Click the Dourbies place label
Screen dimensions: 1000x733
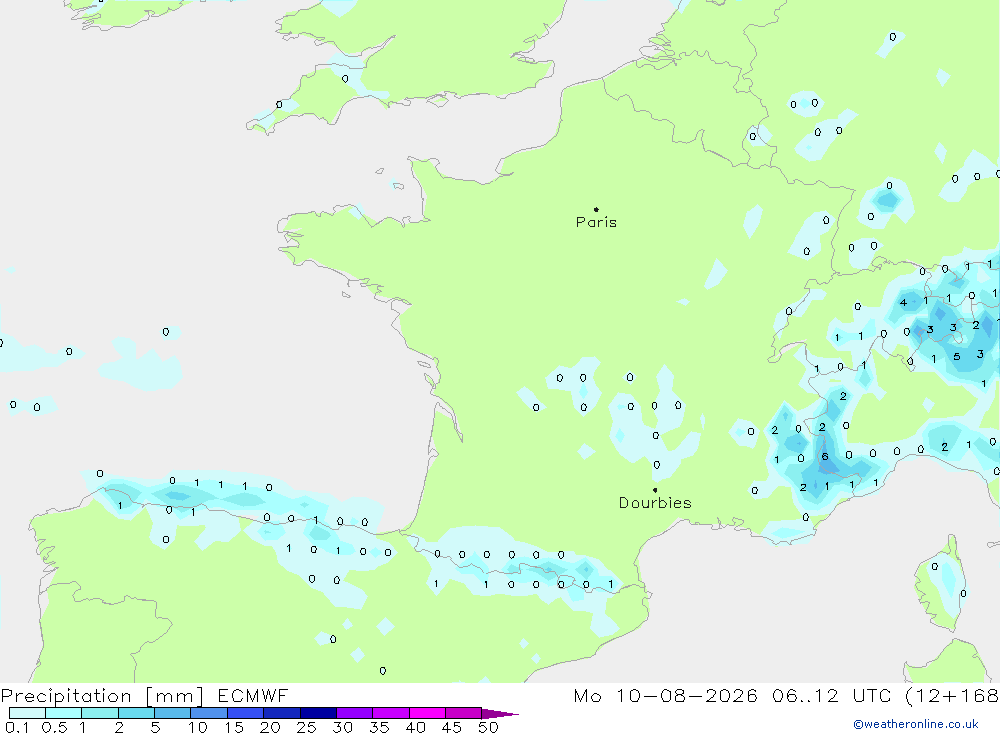click(x=655, y=503)
